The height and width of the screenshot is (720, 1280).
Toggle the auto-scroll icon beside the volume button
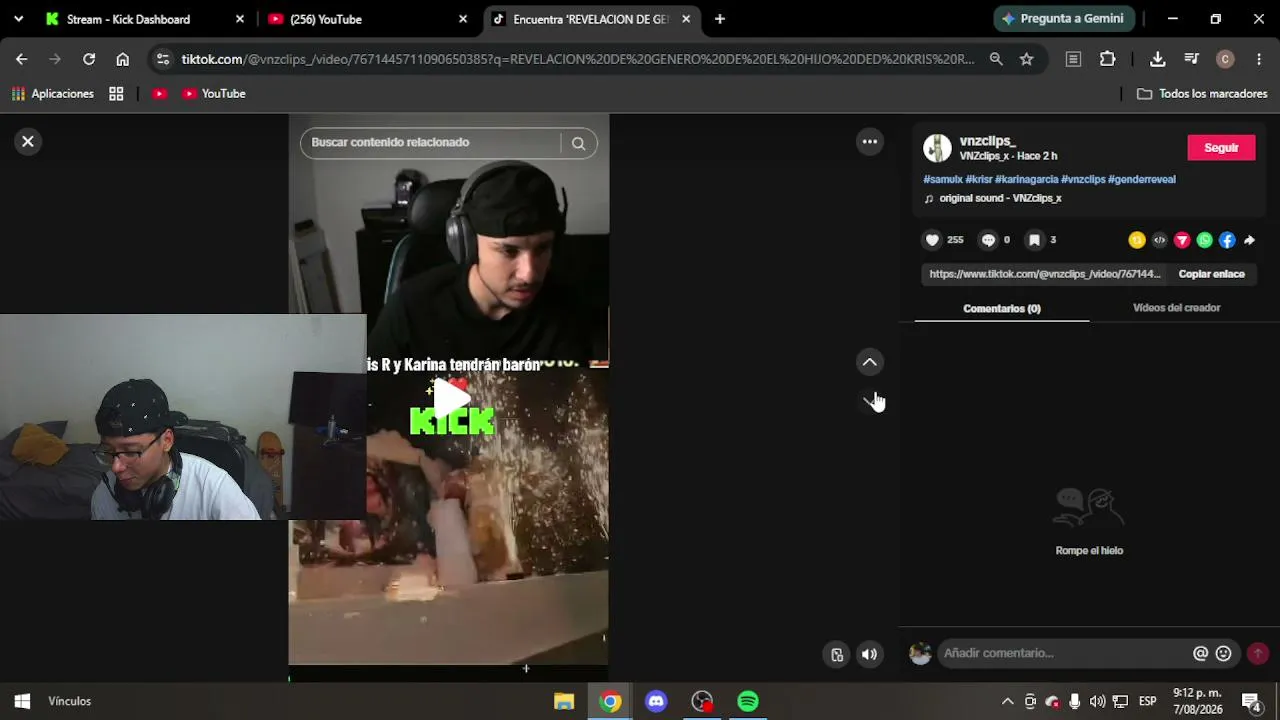point(837,655)
